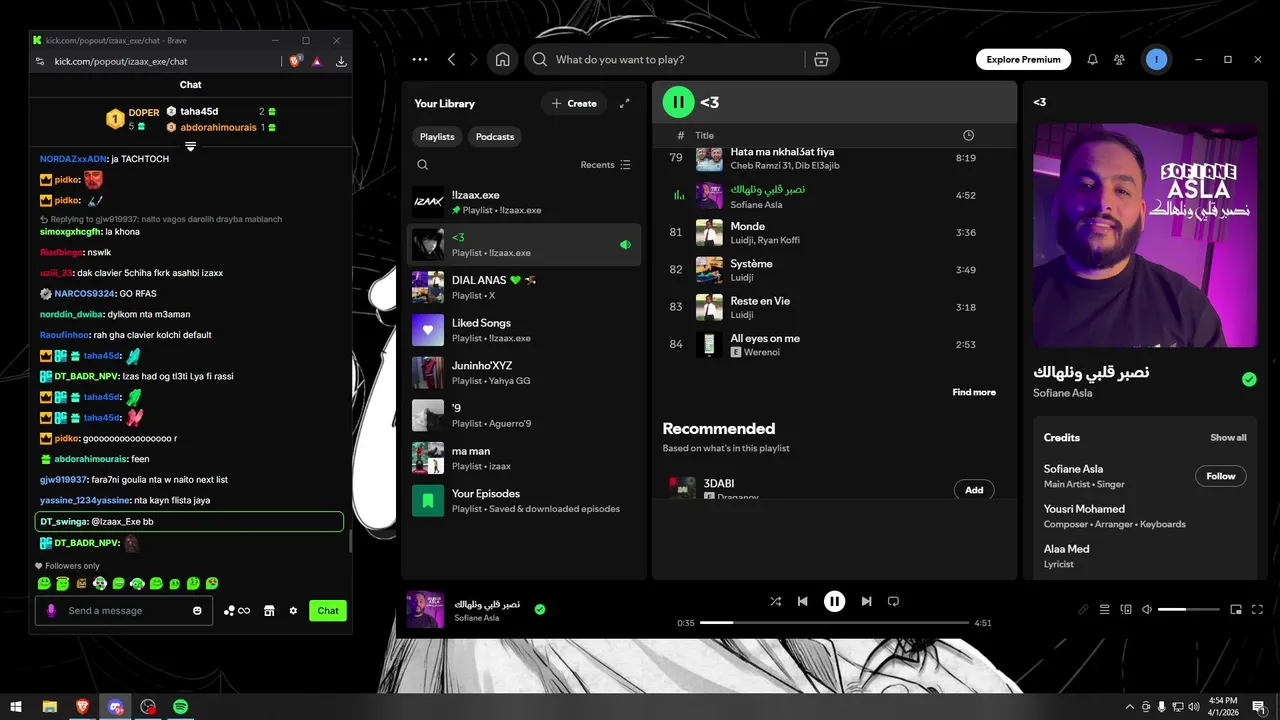Open the !Izaax.exe playlist in library
This screenshot has width=1280, height=720.
coord(525,202)
